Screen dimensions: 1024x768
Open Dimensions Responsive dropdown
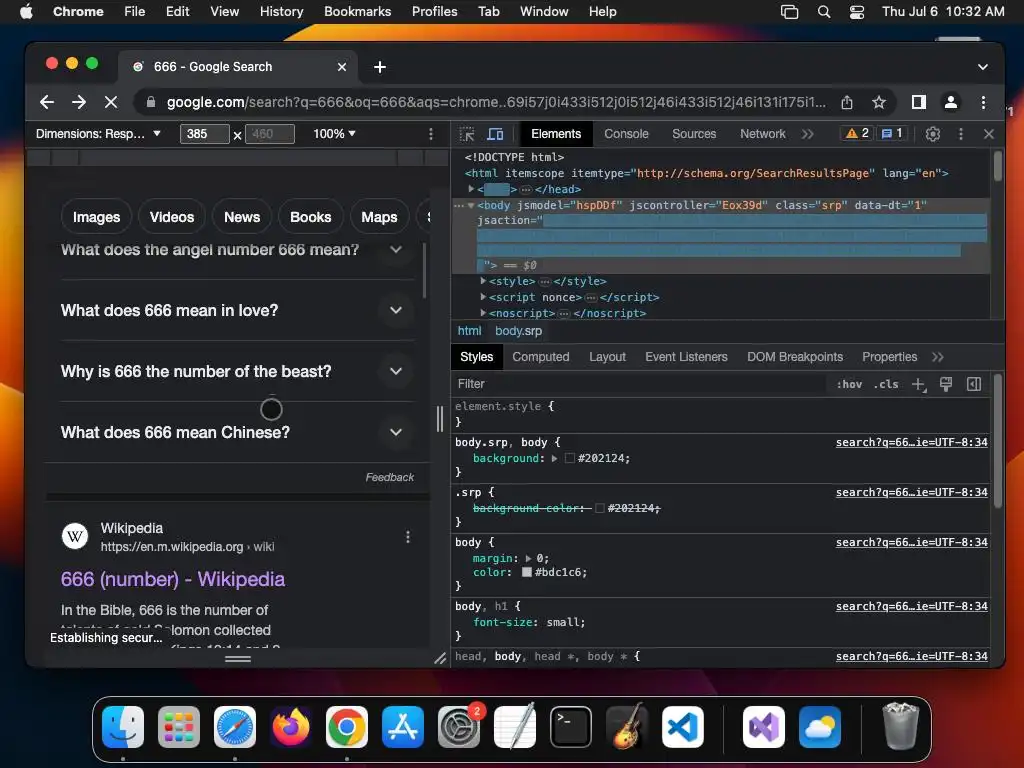pyautogui.click(x=99, y=134)
